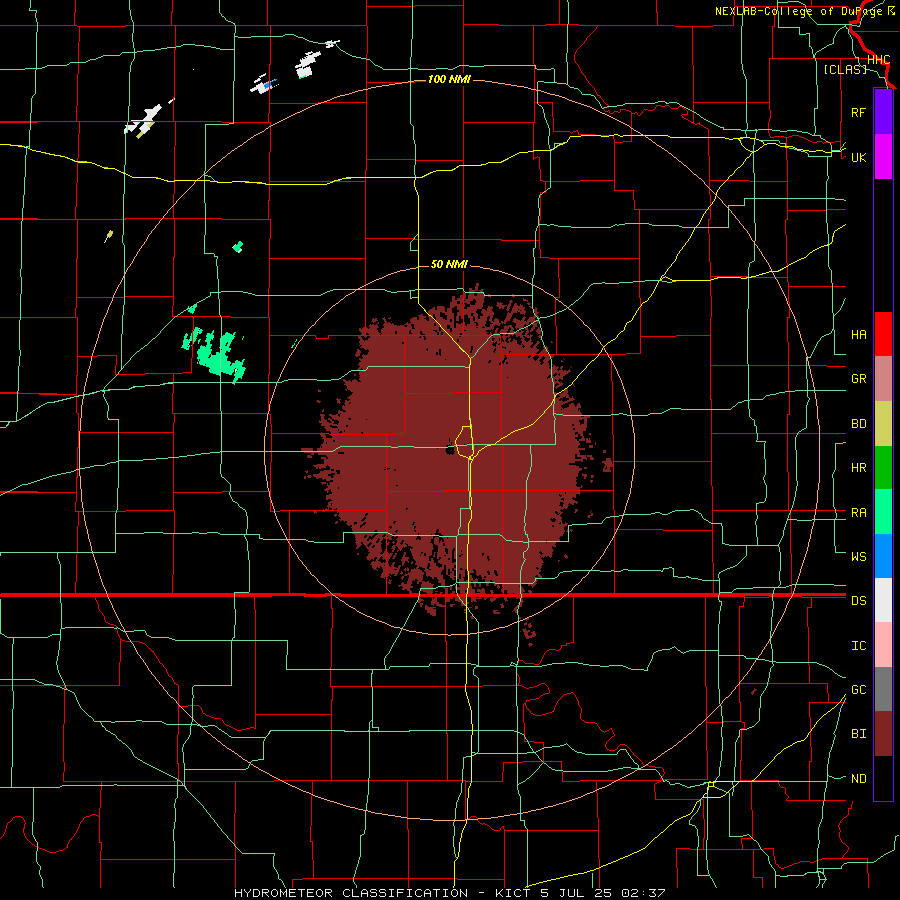
Task: Click the GR legend label
Action: 858,379
